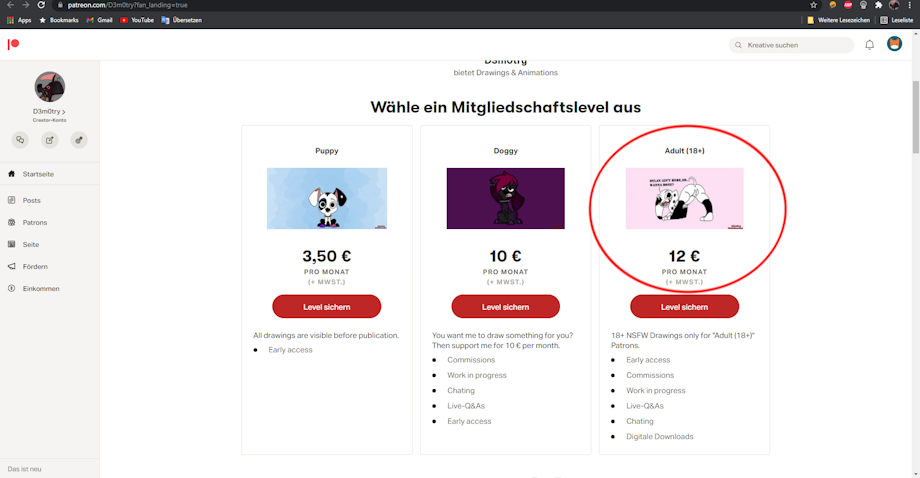Open the browser extensions puzzle icon

878,5
